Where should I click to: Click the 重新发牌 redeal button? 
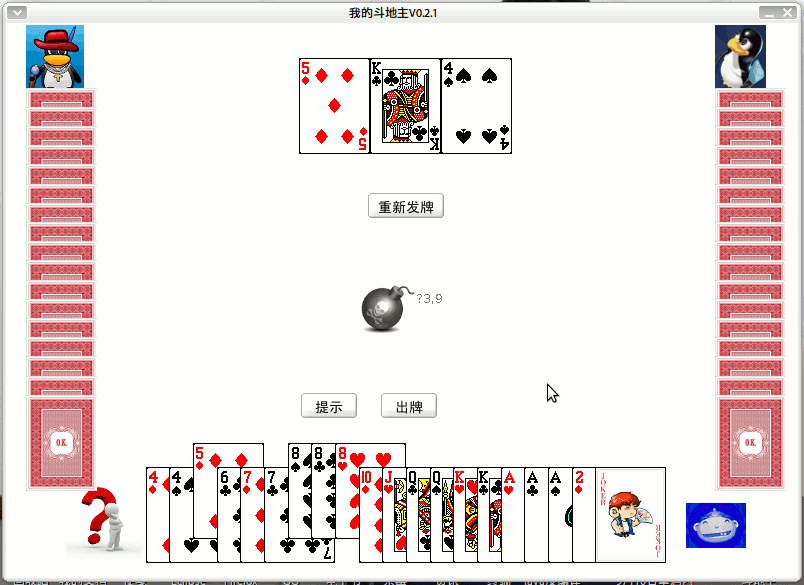(406, 206)
